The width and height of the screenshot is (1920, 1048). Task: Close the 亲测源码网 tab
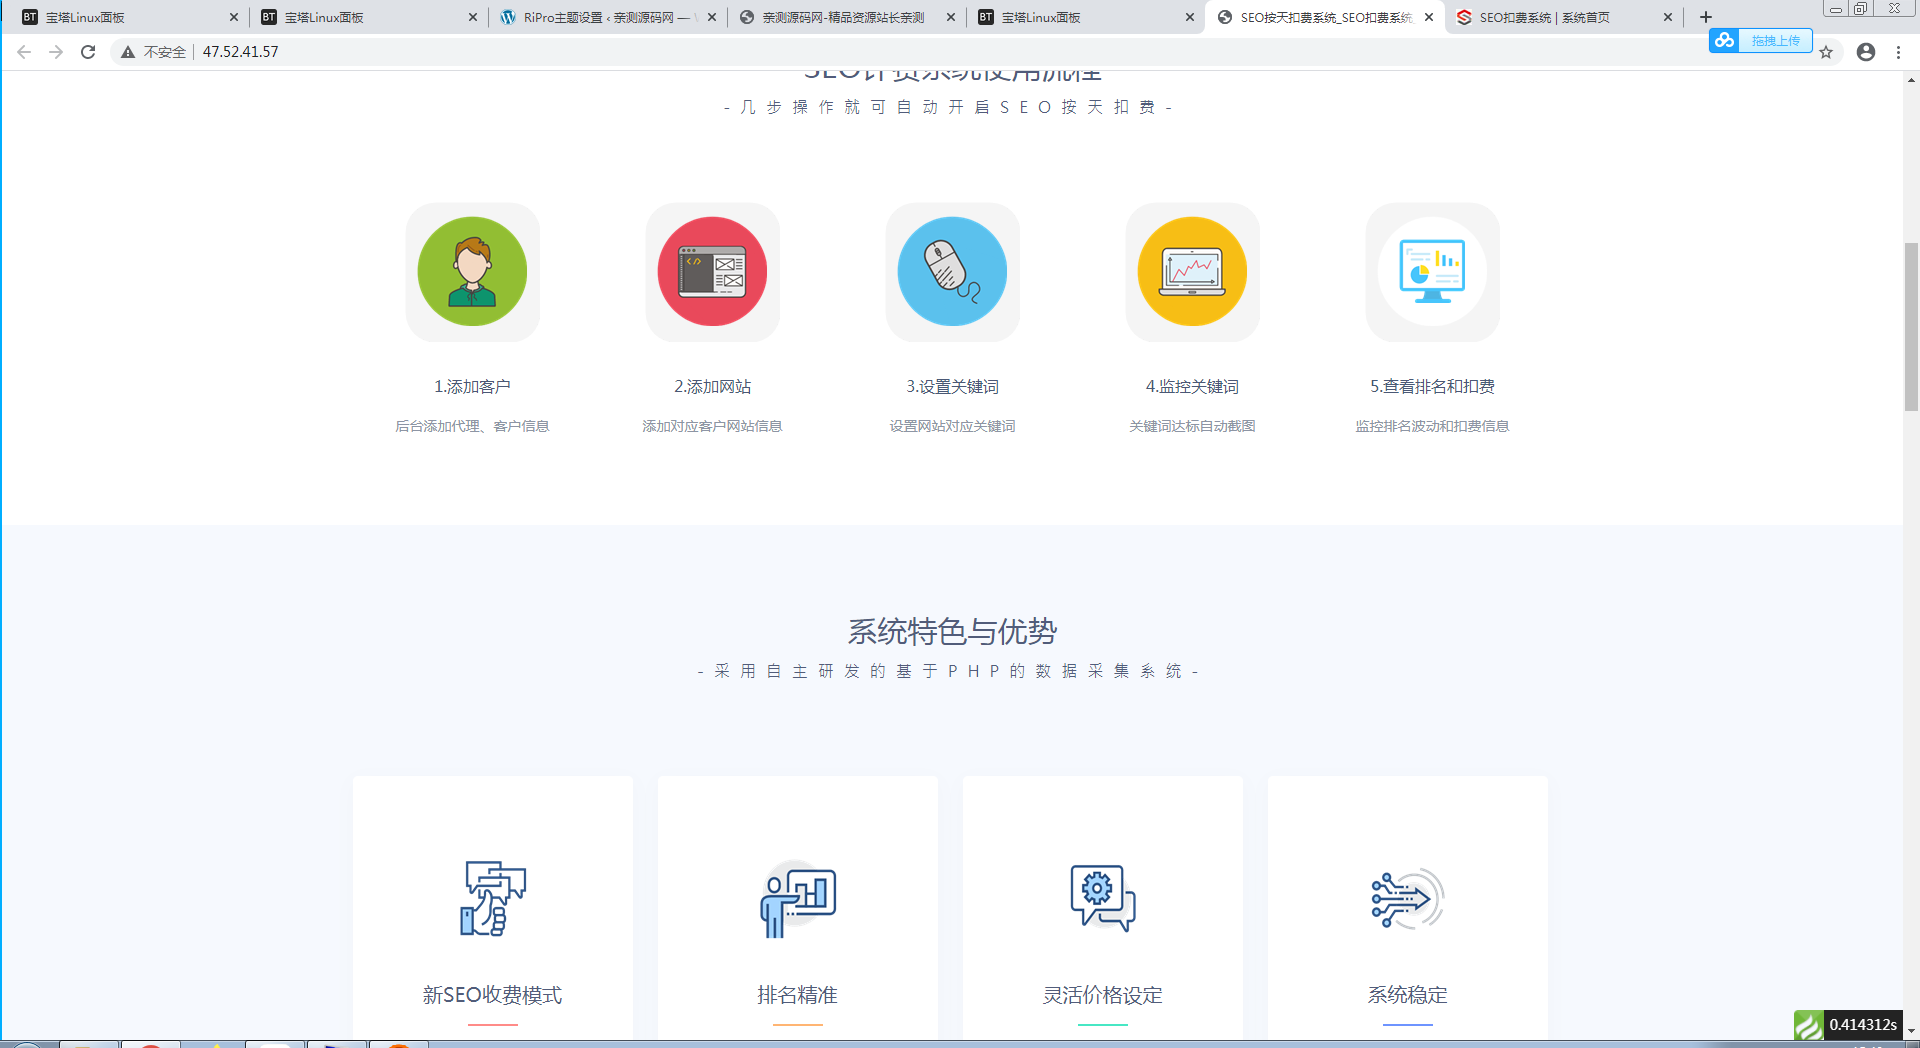point(951,17)
